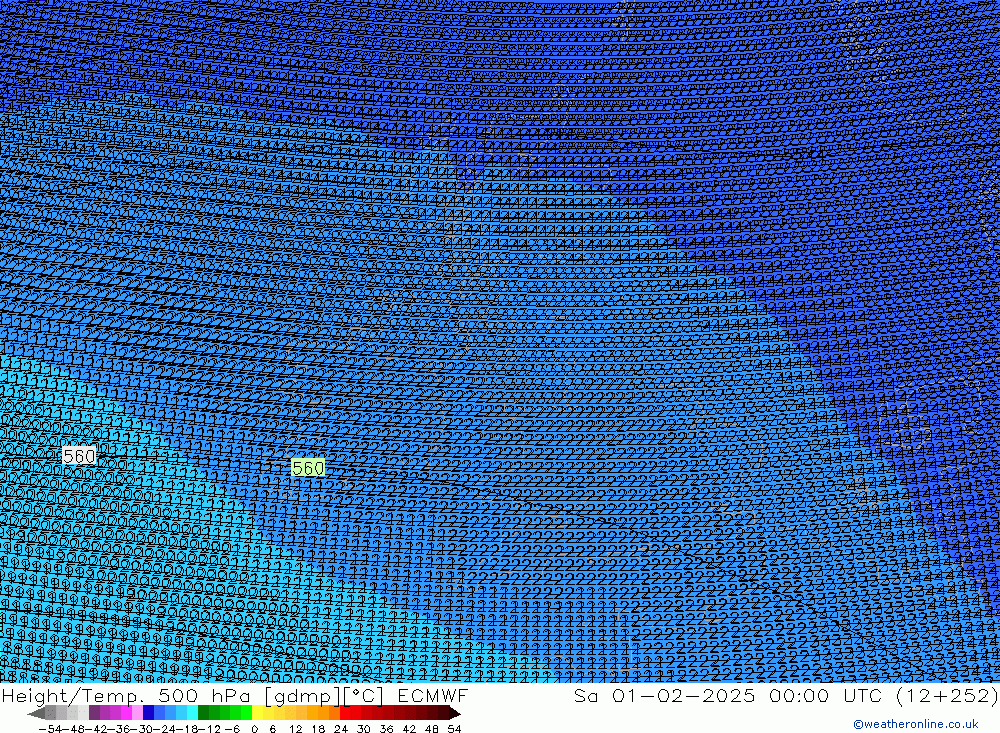Click the white-background 560 contour label
1000x733 pixels.
(x=79, y=455)
